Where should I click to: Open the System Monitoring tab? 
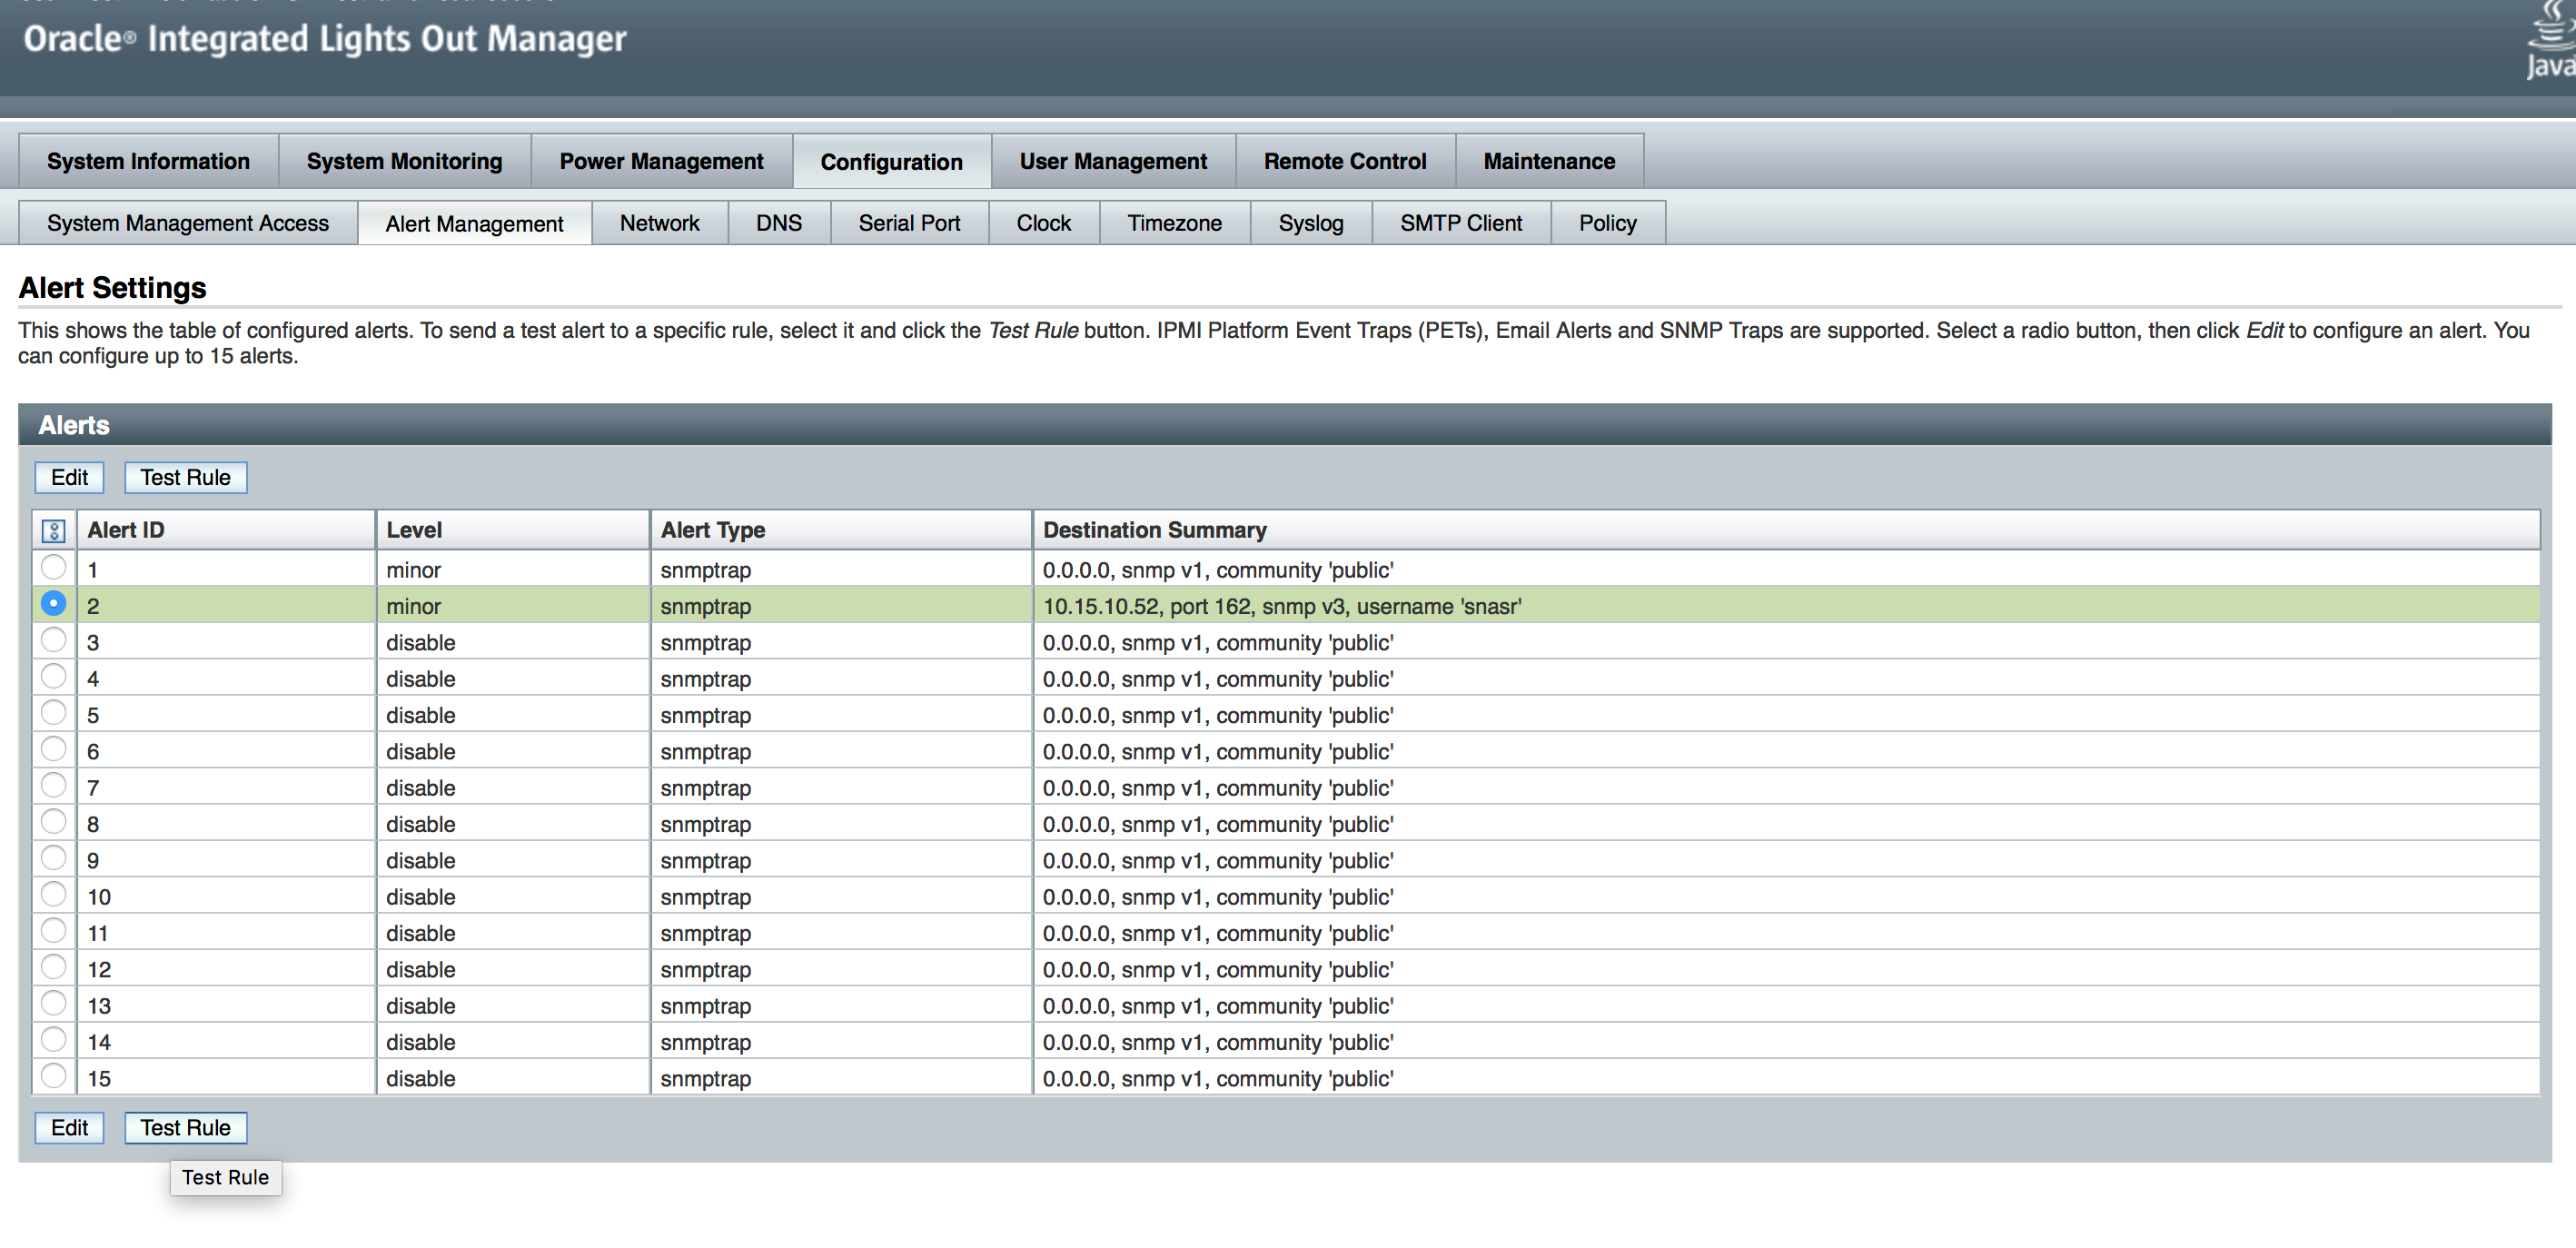(404, 161)
